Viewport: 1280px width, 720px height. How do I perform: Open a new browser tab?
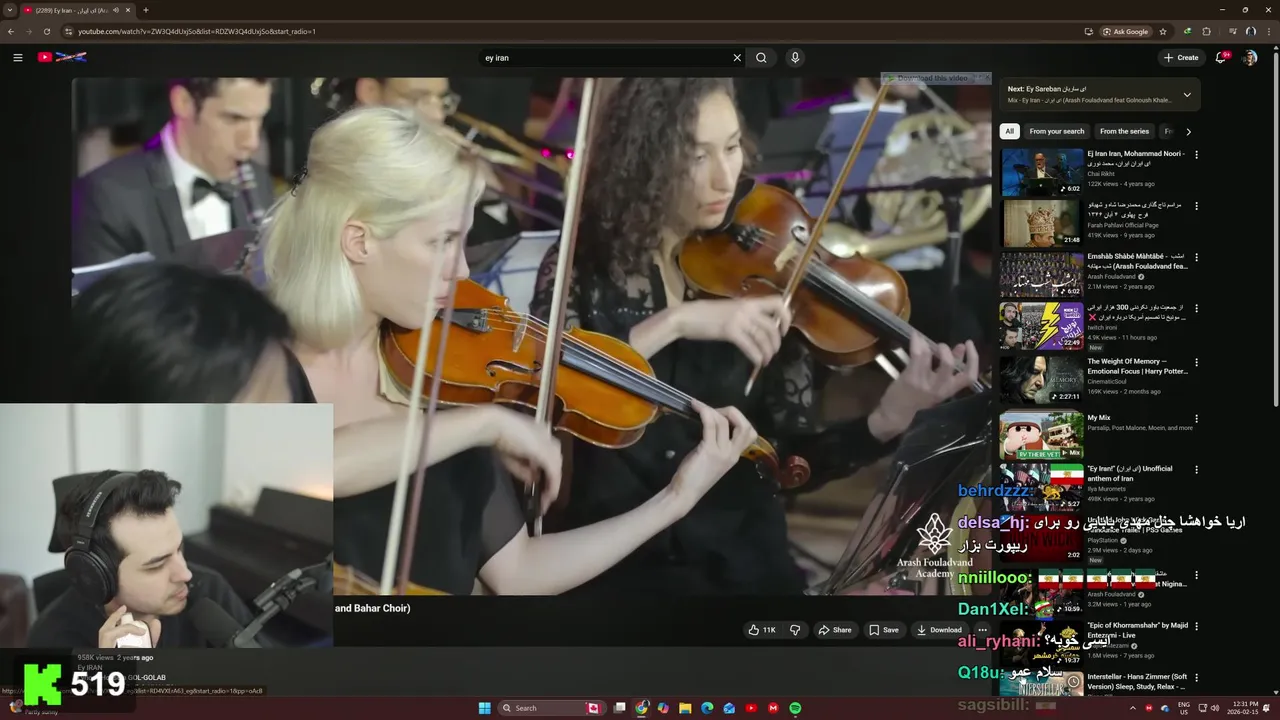(146, 10)
